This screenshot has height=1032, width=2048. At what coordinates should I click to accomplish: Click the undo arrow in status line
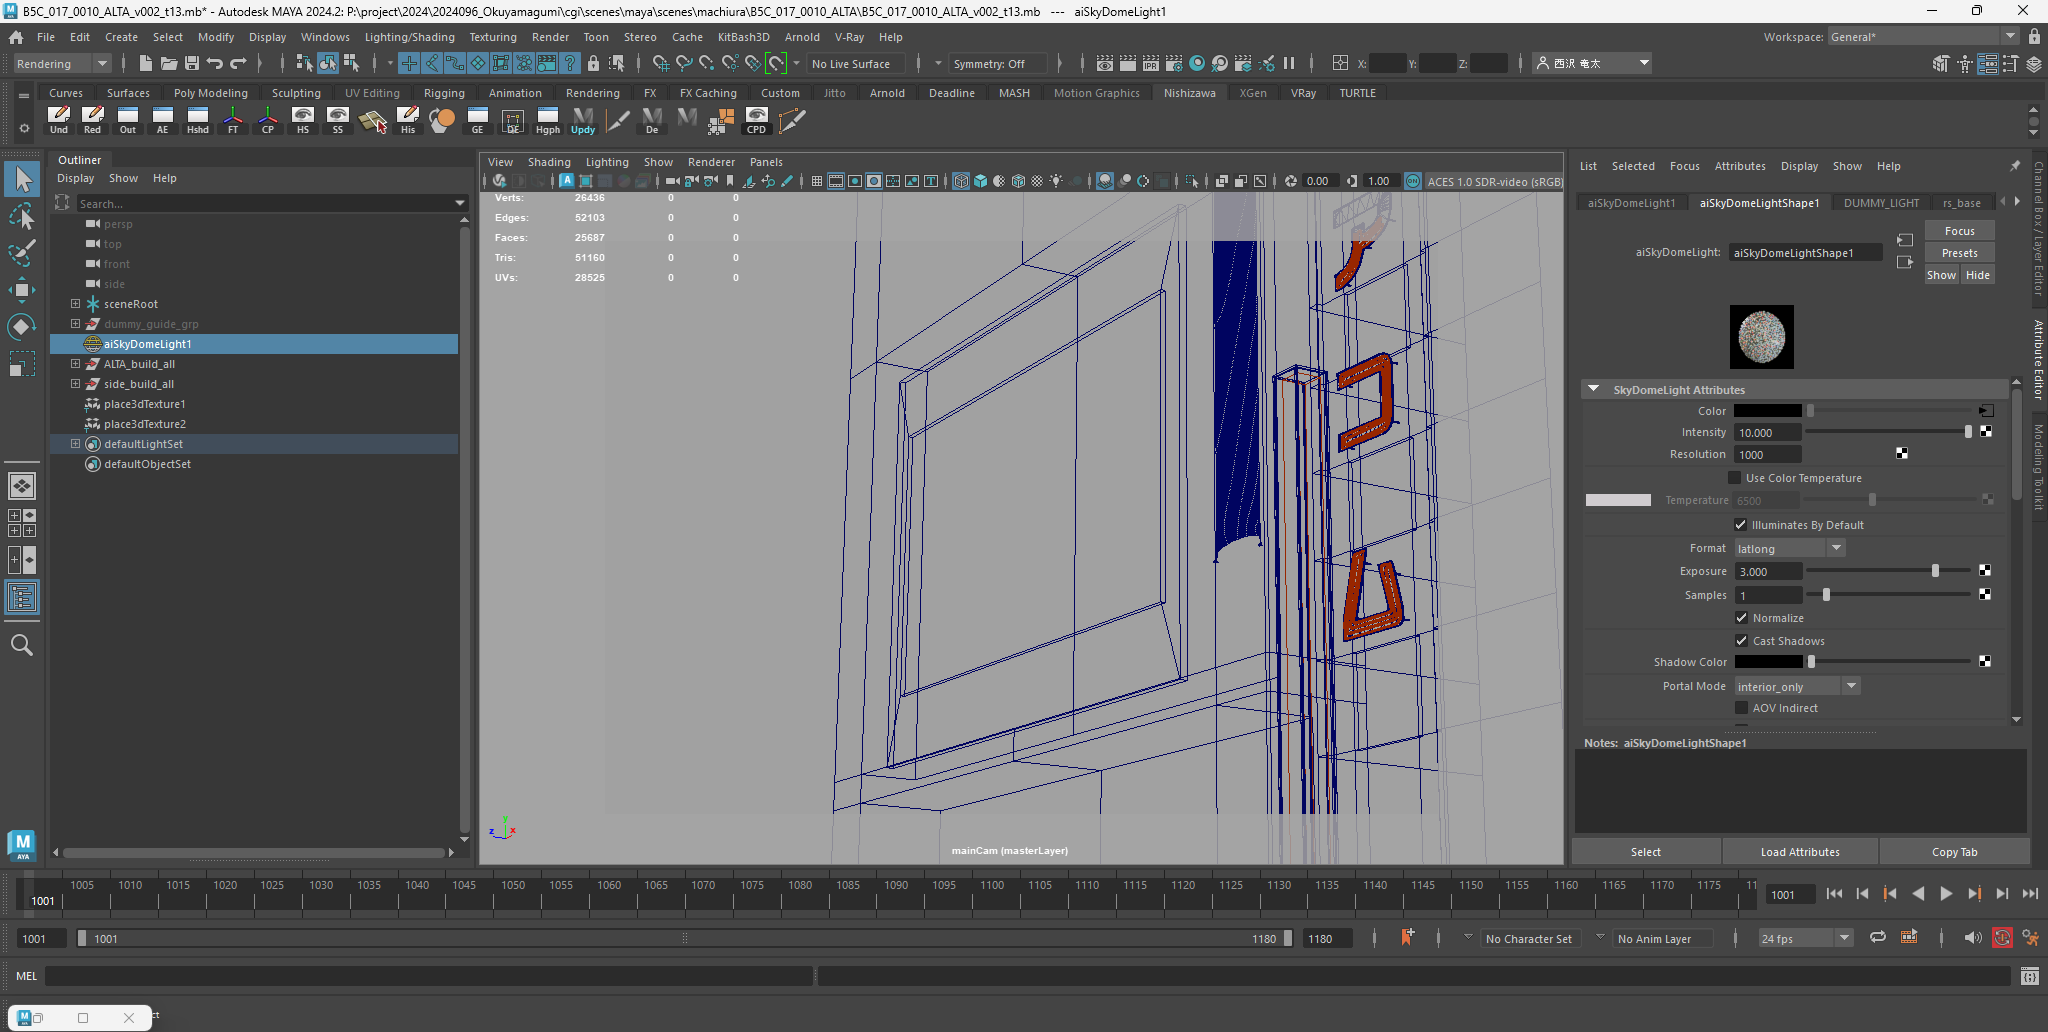(x=214, y=63)
